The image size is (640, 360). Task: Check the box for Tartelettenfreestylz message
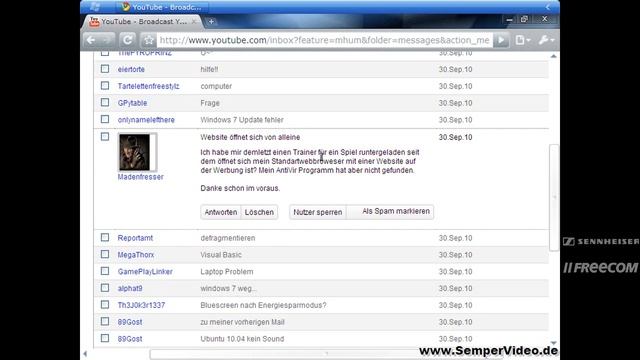[105, 85]
